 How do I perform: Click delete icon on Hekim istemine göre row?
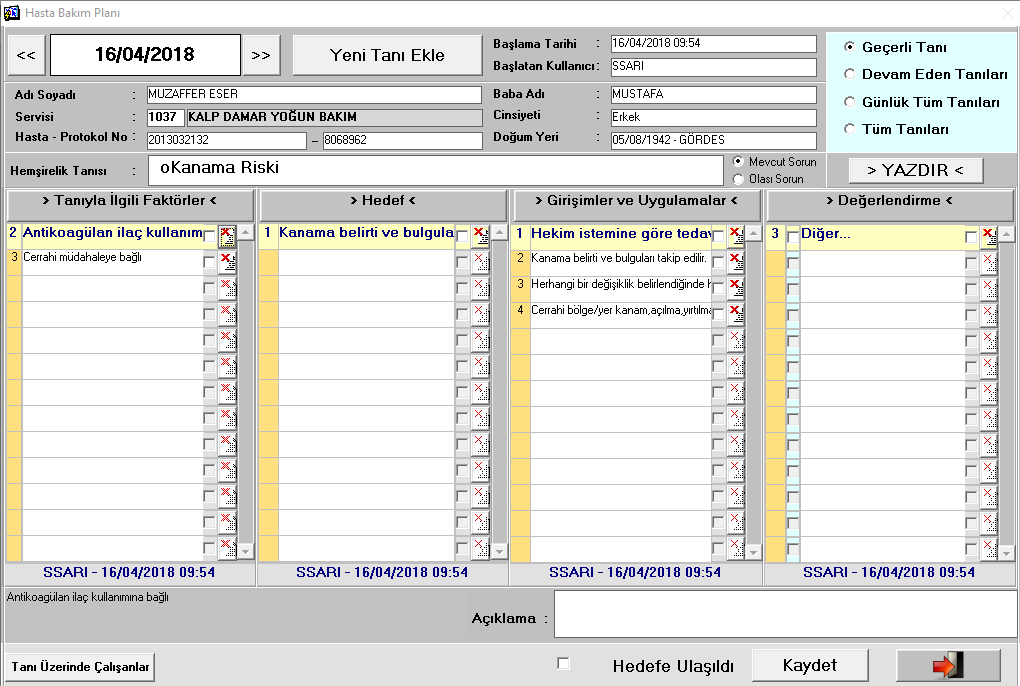pos(735,236)
